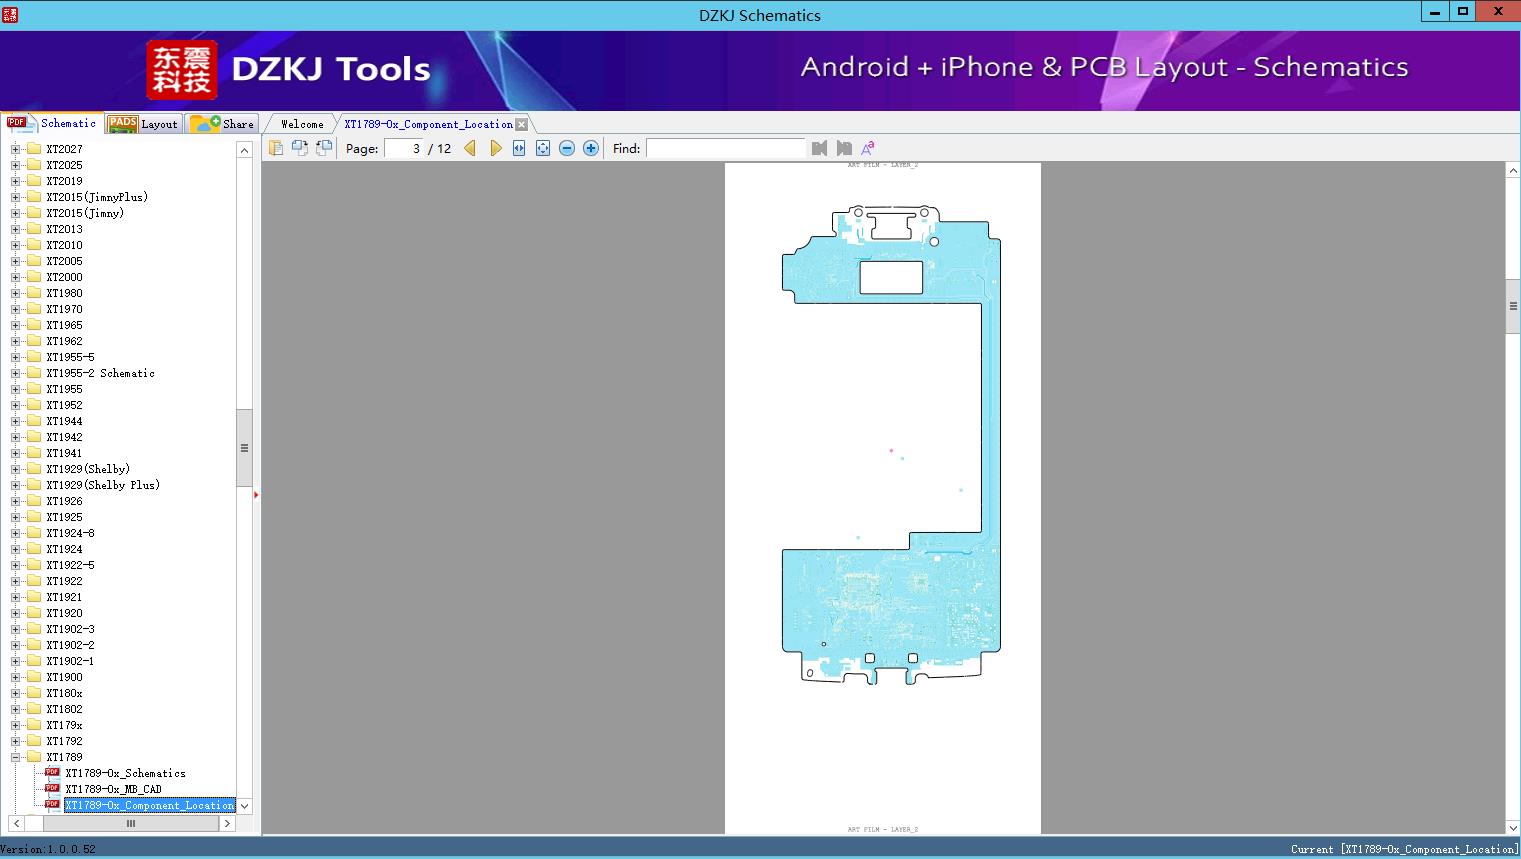Fit the whole page in view

[543, 148]
